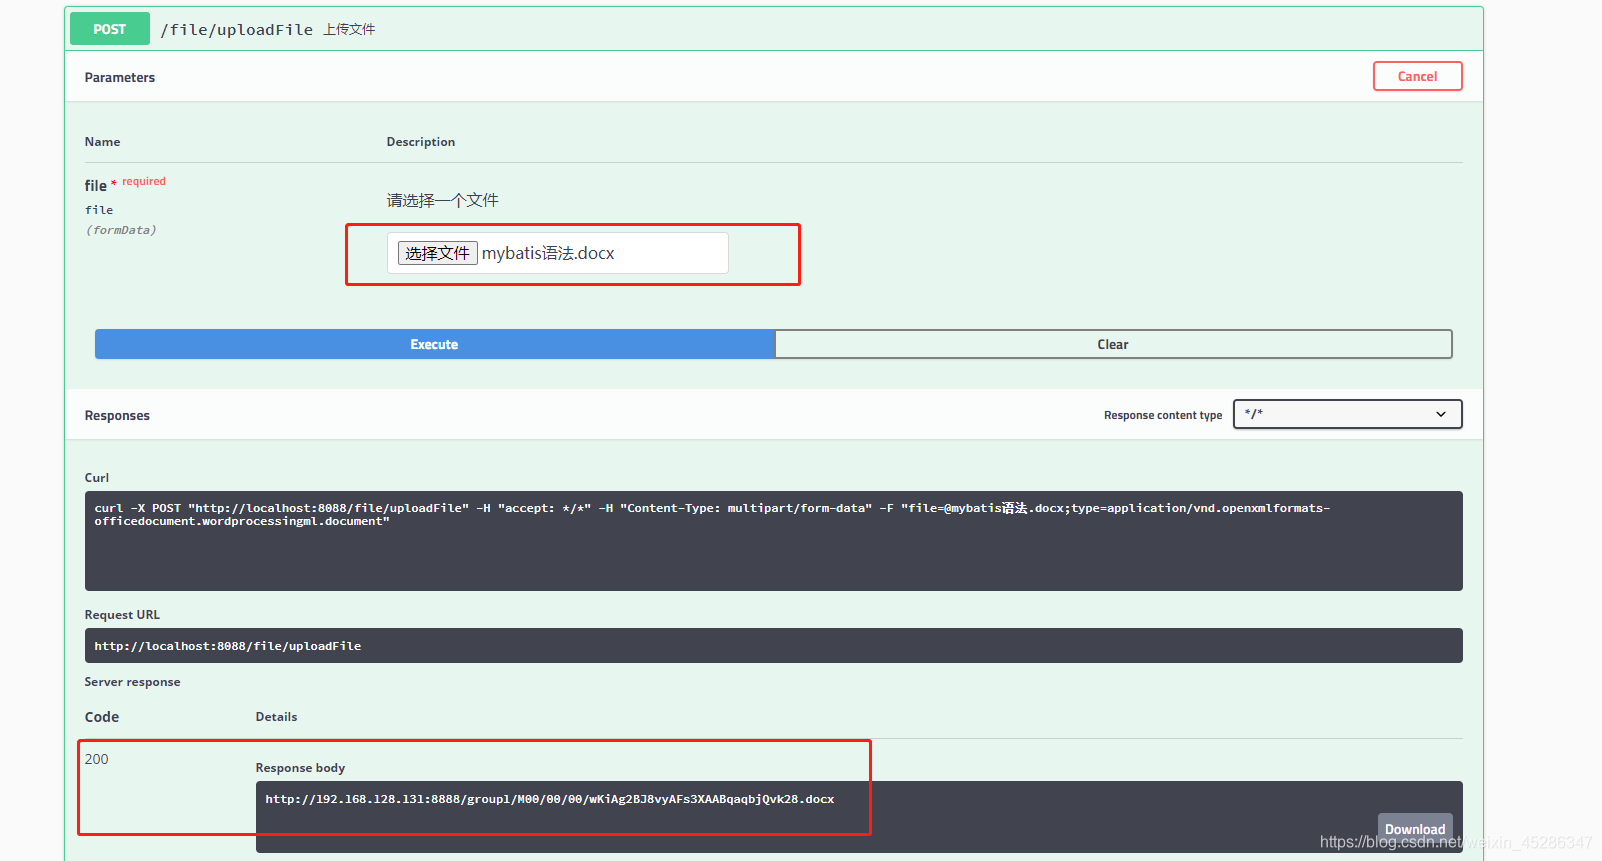Click the Parameters section heading

click(120, 77)
